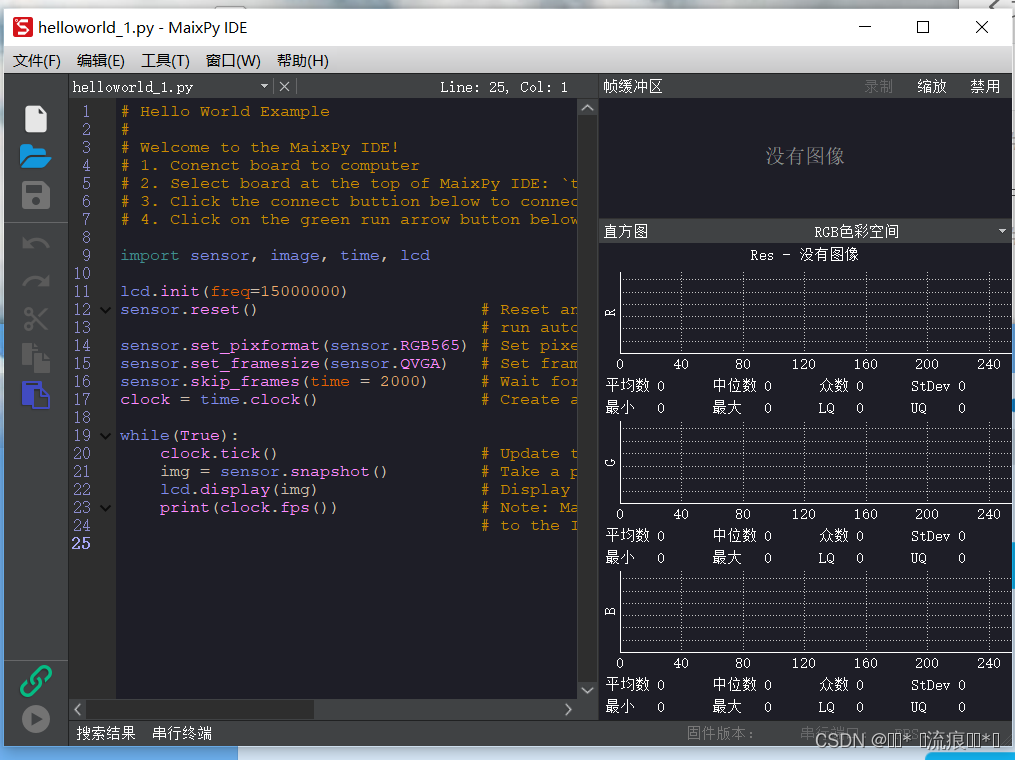Collapse the code fold at line 12
This screenshot has width=1015, height=760.
pos(105,310)
